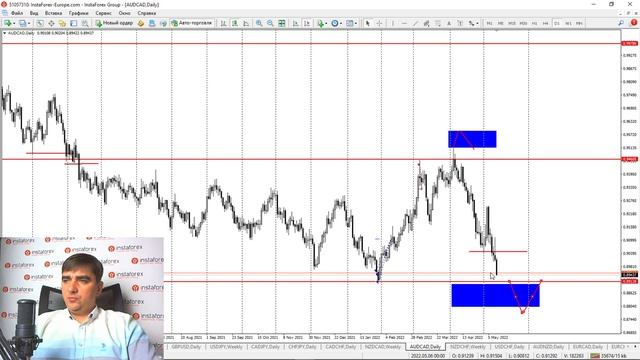640x360 pixels.
Task: Open the GBPUSD,Daily chart tab
Action: tap(186, 347)
